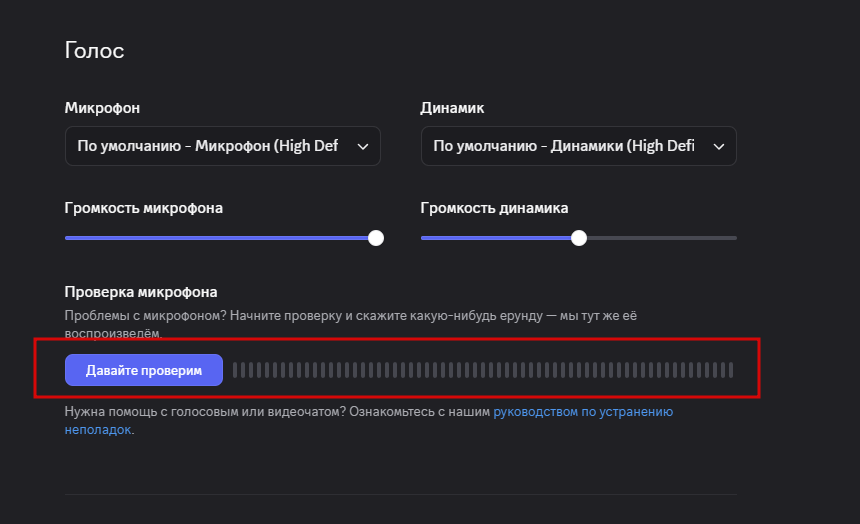Open the Микрофон input device dropdown
Viewport: 860px width, 524px height.
pos(222,146)
